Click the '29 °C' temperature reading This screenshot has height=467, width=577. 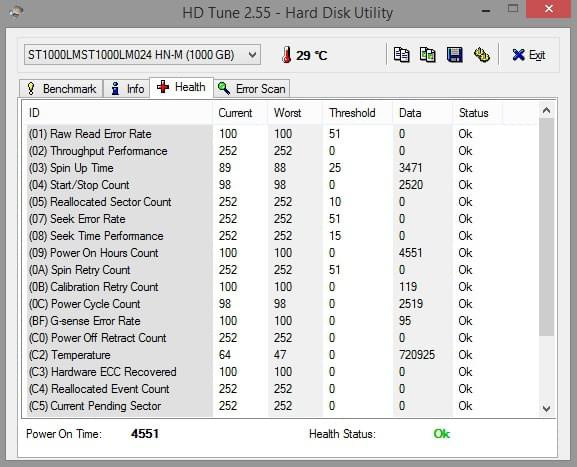[x=312, y=56]
